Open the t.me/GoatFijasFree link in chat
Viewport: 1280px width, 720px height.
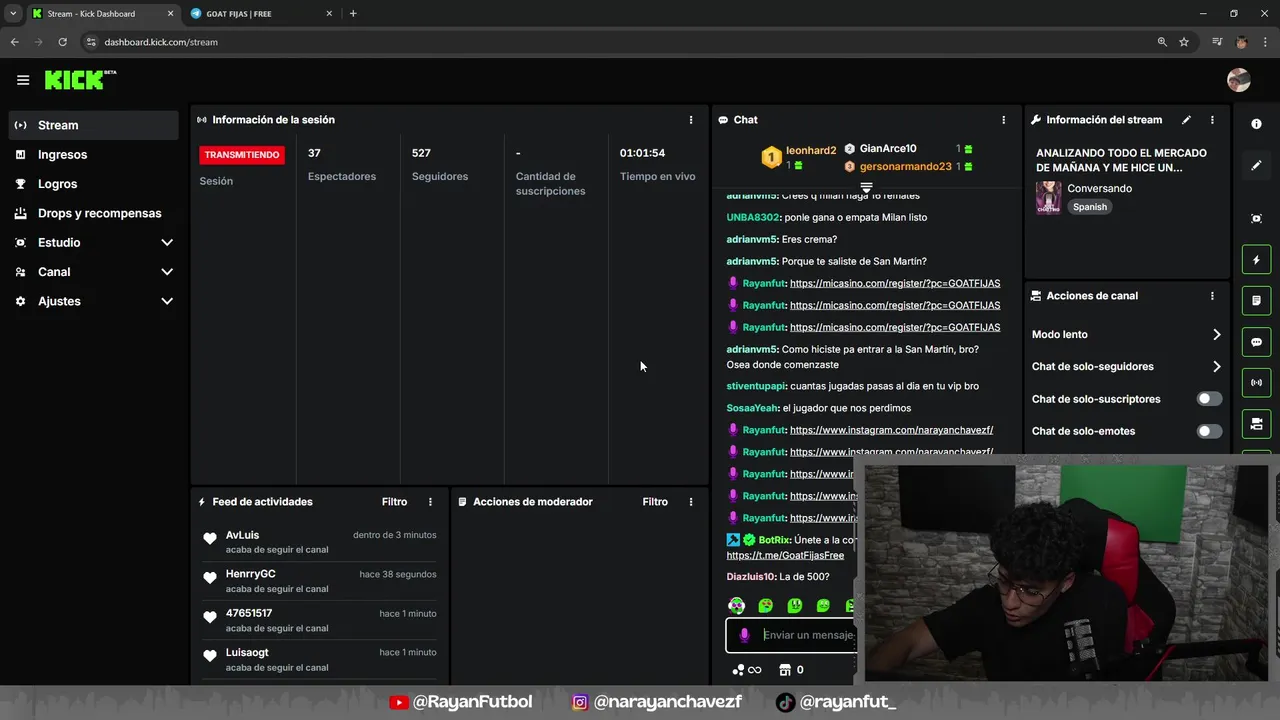pos(785,555)
